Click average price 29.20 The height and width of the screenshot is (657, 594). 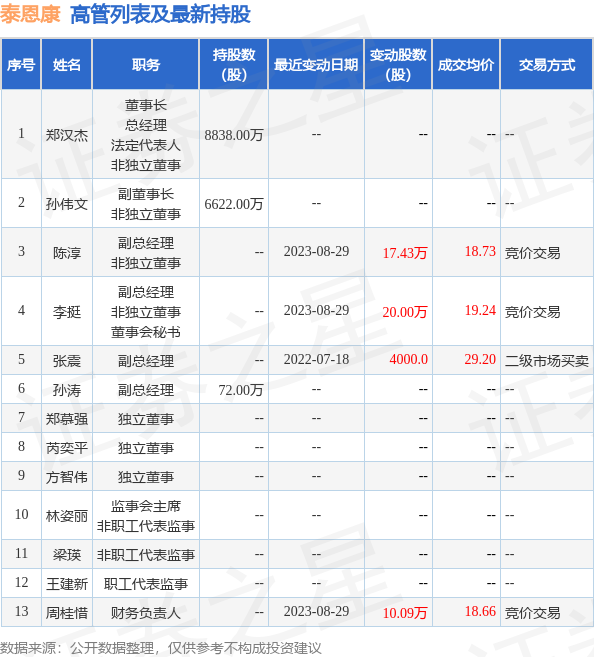point(480,360)
